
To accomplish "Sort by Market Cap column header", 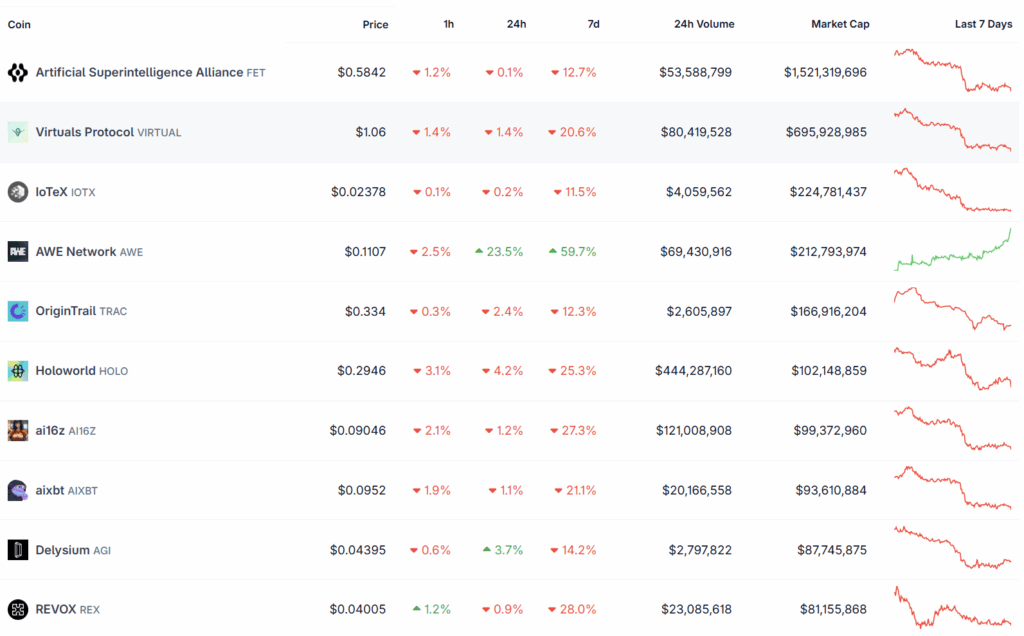I will pyautogui.click(x=838, y=24).
